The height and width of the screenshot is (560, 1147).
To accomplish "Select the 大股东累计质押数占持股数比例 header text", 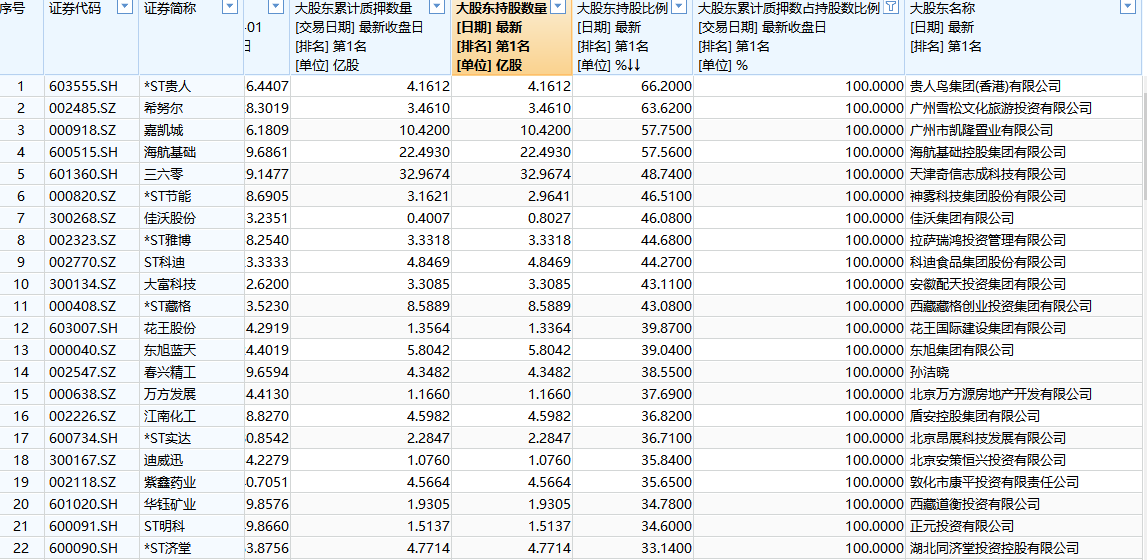I will 789,9.
